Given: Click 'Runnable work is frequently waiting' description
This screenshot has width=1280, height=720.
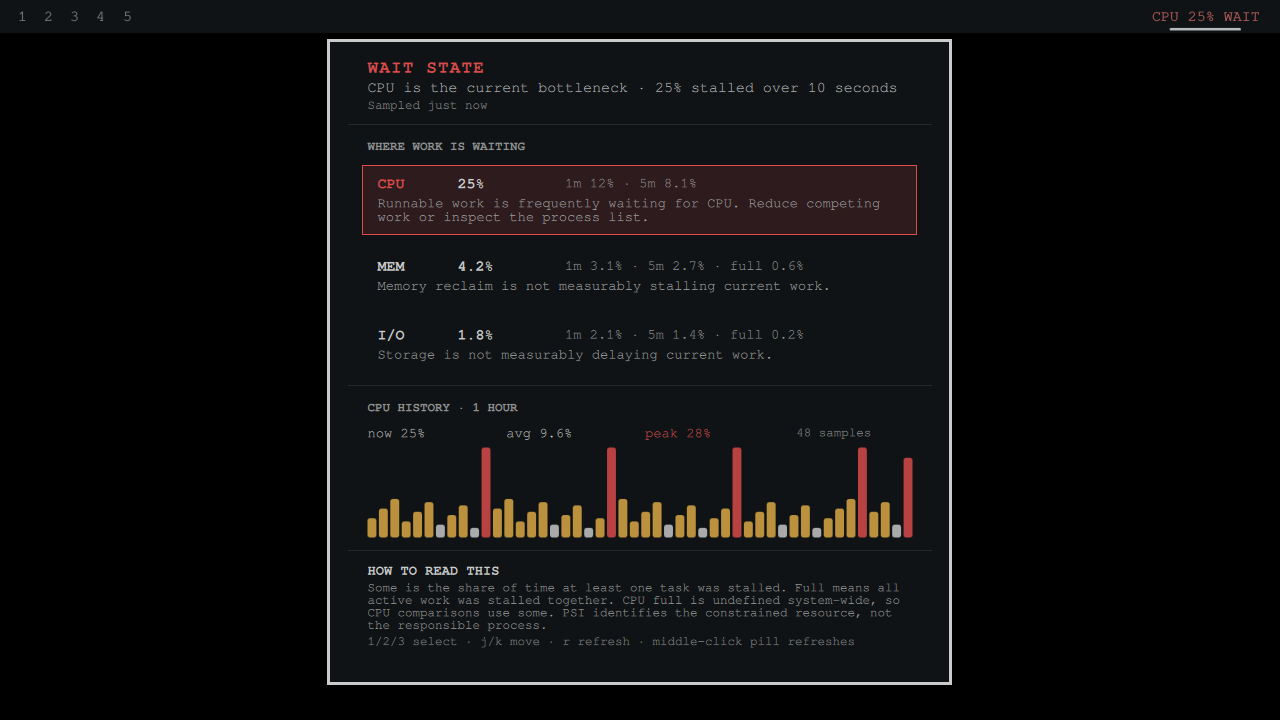Looking at the screenshot, I should pyautogui.click(x=629, y=210).
